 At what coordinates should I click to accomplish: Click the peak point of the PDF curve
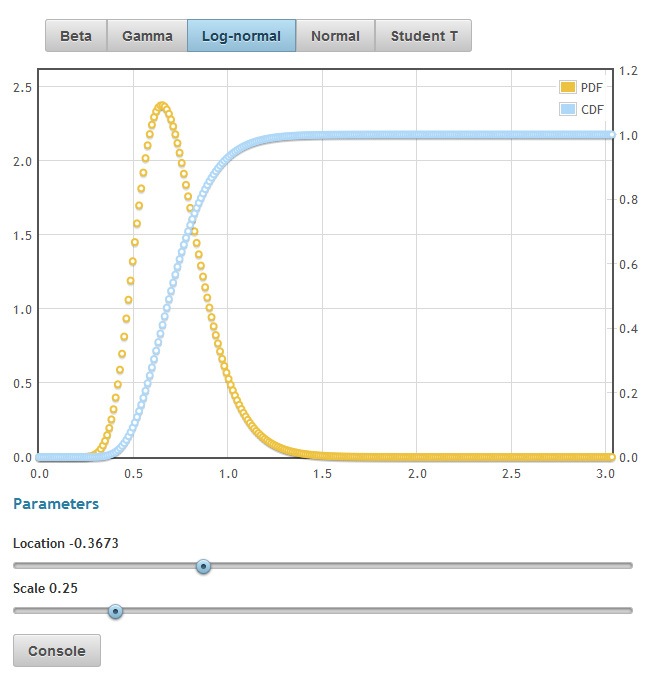[x=161, y=106]
